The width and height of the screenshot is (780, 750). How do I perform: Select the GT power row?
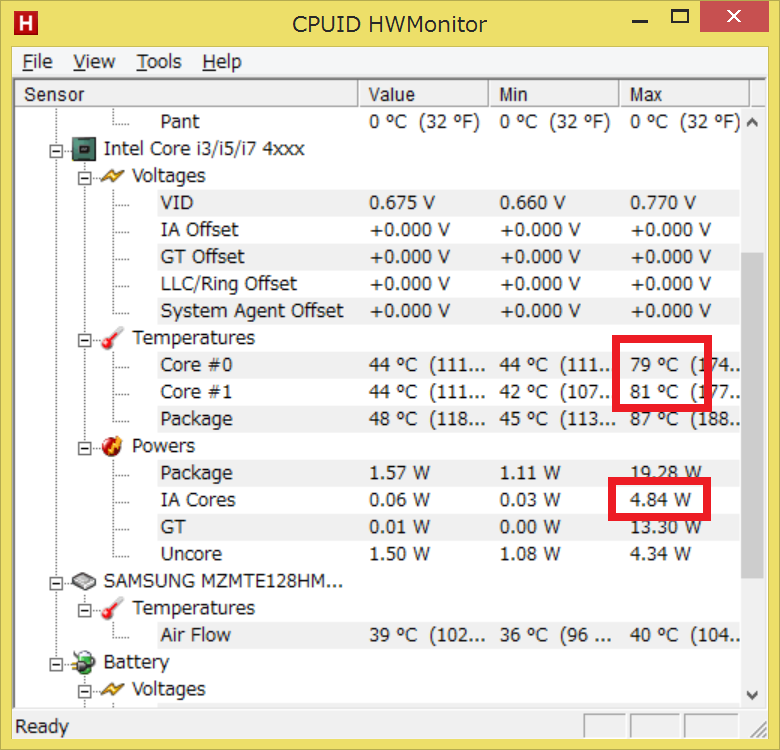tap(449, 527)
